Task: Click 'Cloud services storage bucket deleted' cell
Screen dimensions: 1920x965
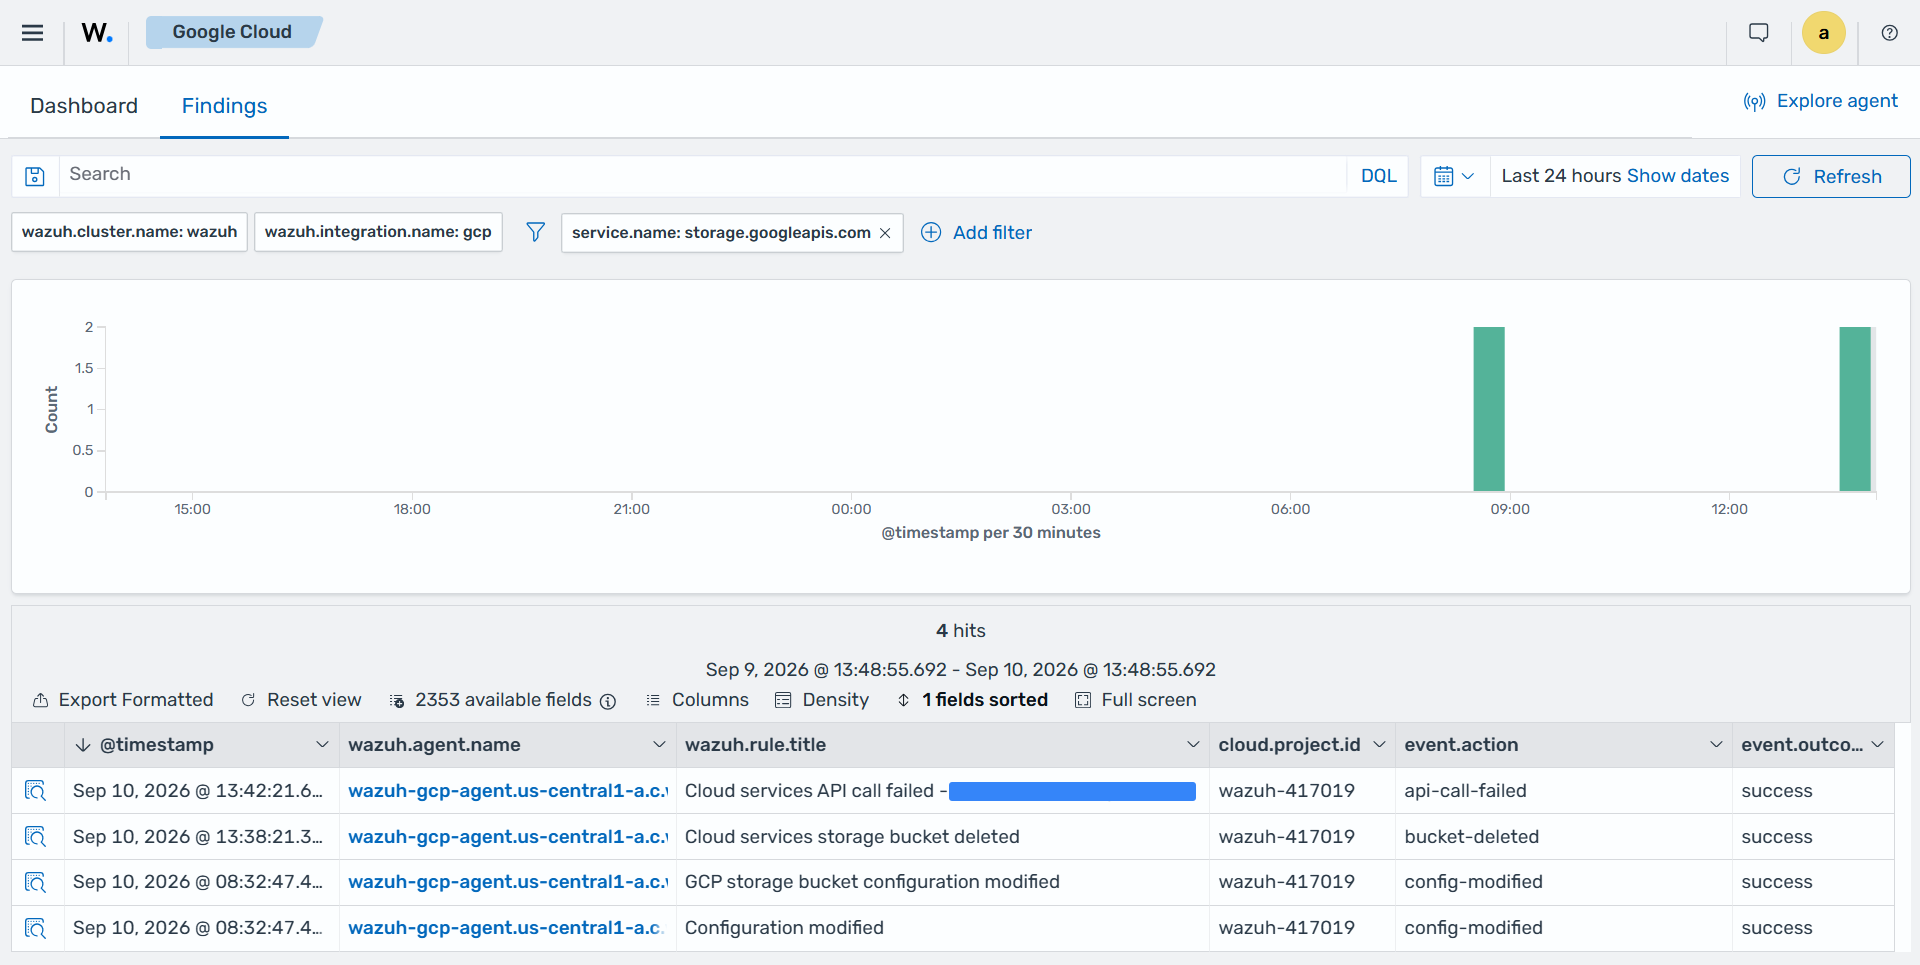Action: 943,837
